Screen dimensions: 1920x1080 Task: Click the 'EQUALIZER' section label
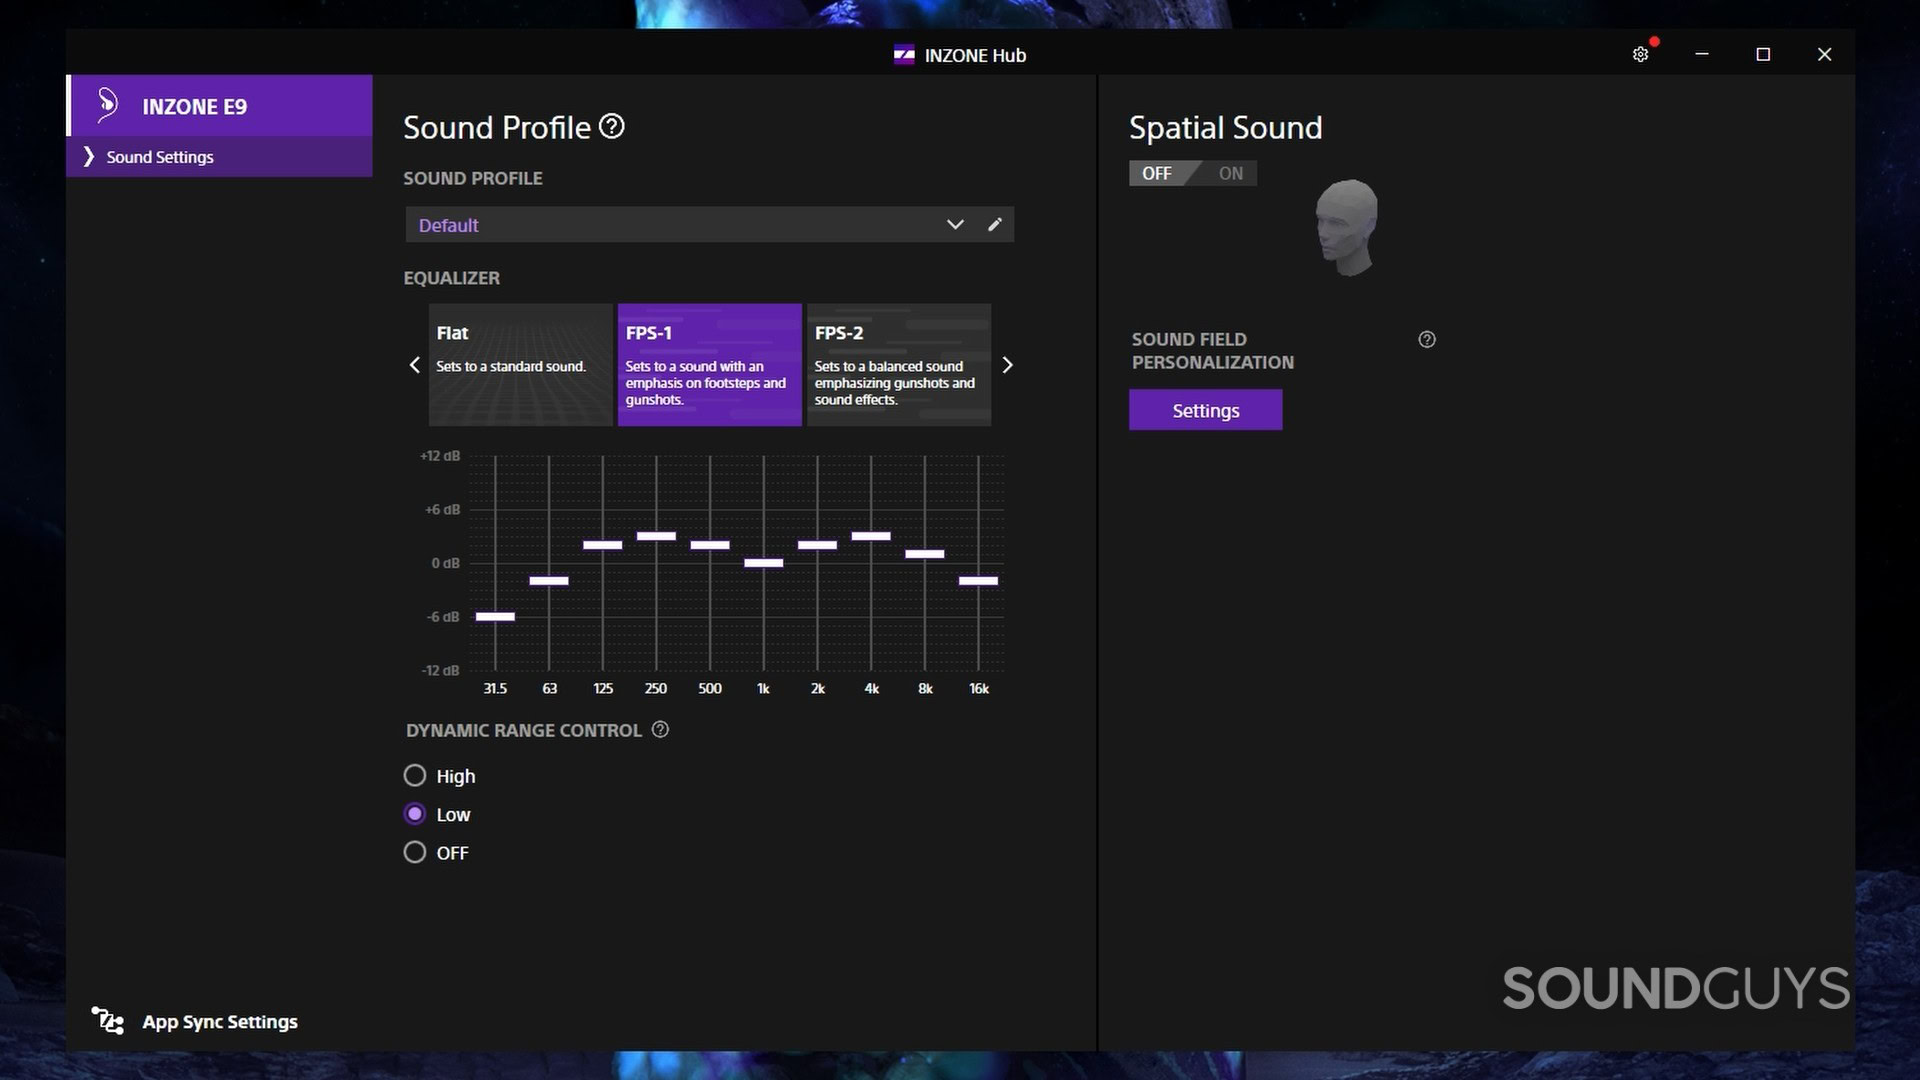tap(451, 278)
